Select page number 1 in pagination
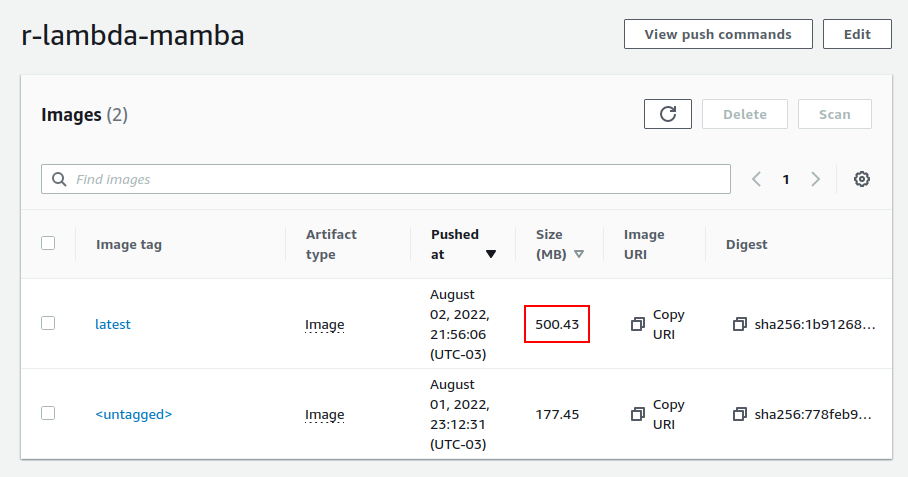The image size is (908, 477). pyautogui.click(x=786, y=179)
